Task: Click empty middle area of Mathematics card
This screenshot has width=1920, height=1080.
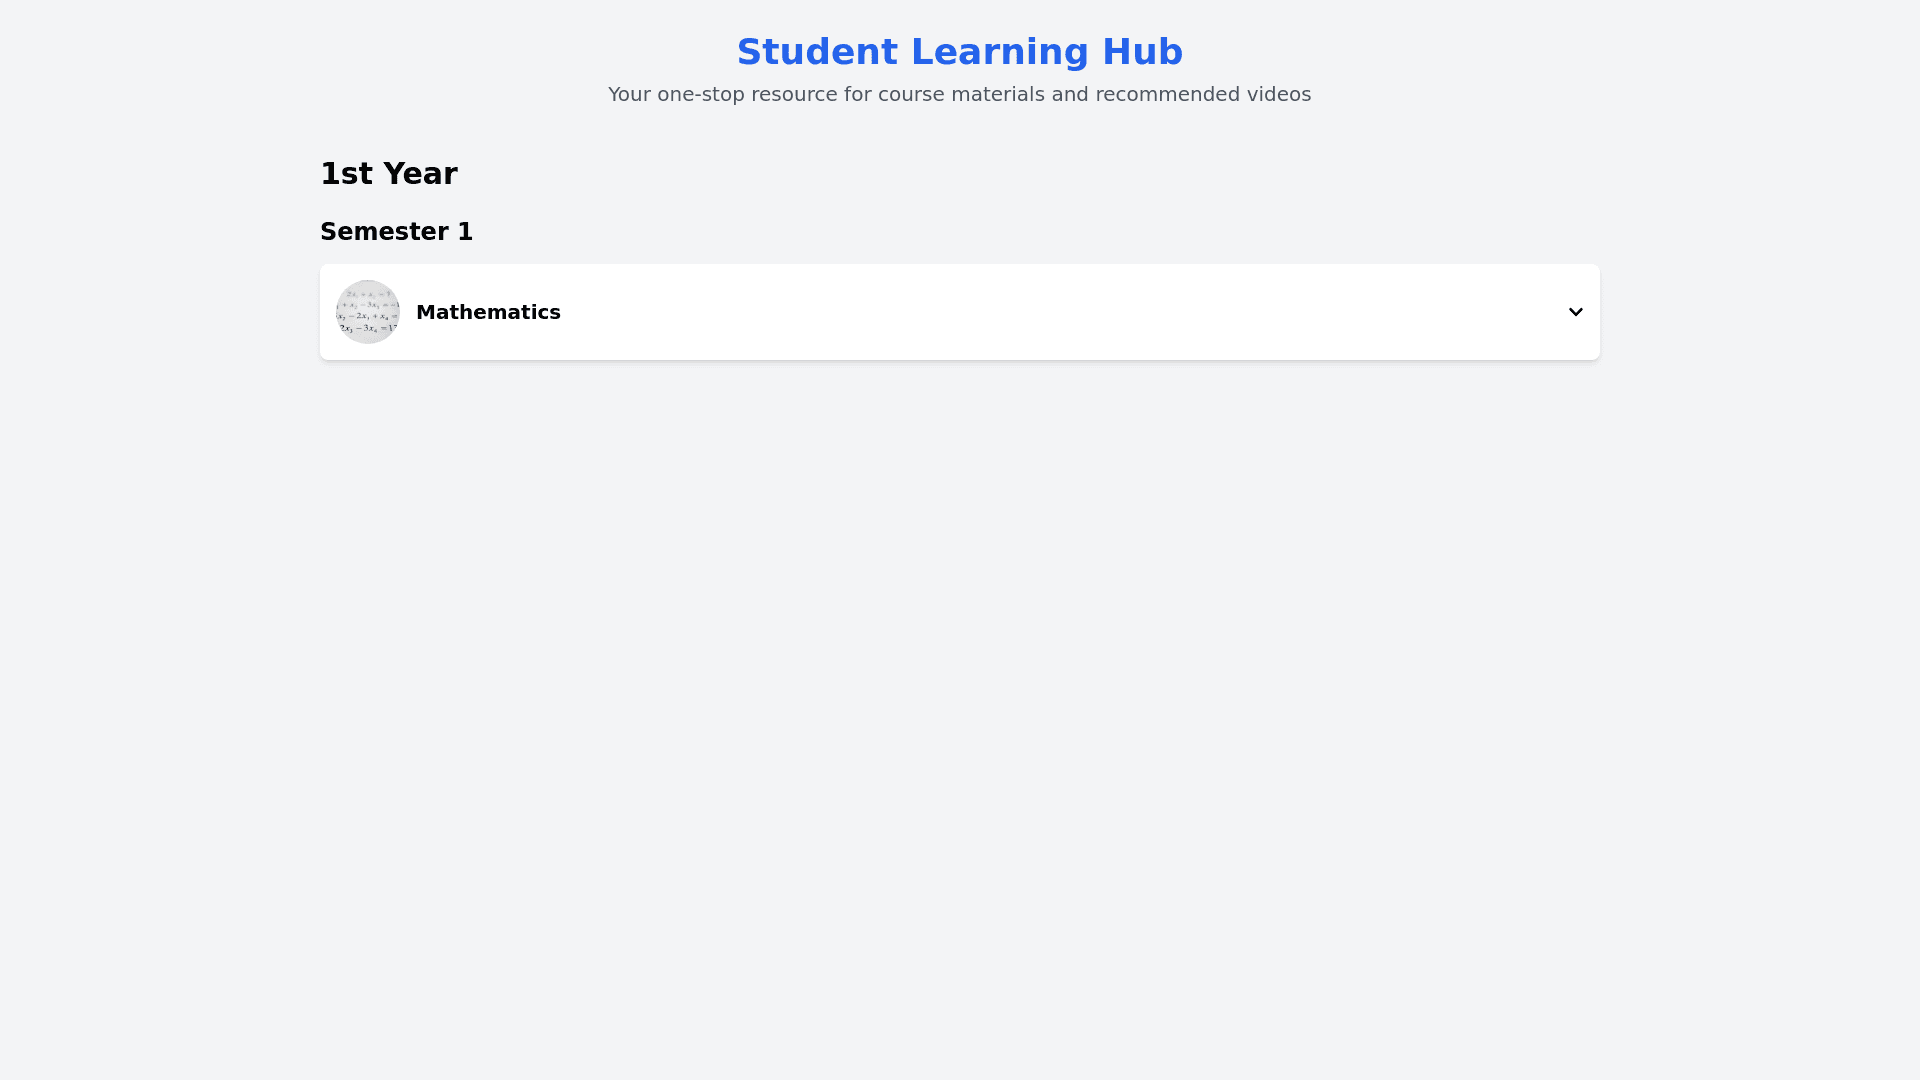Action: 1000,312
